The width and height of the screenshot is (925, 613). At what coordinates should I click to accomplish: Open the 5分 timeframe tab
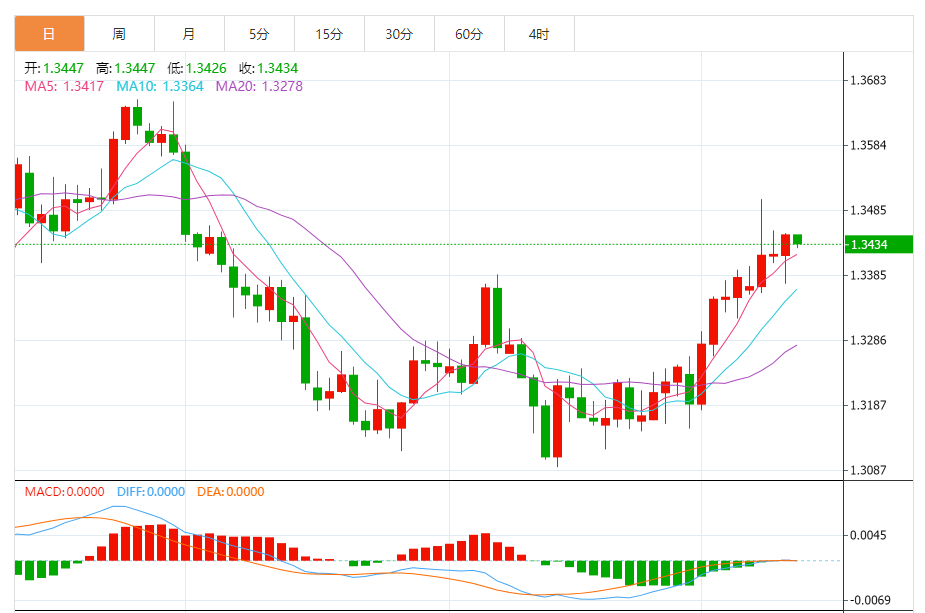259,34
